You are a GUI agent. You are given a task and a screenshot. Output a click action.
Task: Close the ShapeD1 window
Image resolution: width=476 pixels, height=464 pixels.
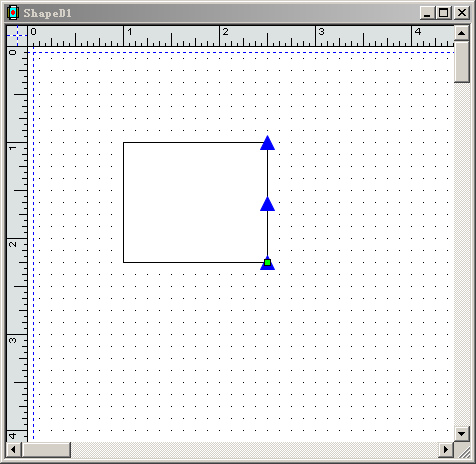click(462, 13)
